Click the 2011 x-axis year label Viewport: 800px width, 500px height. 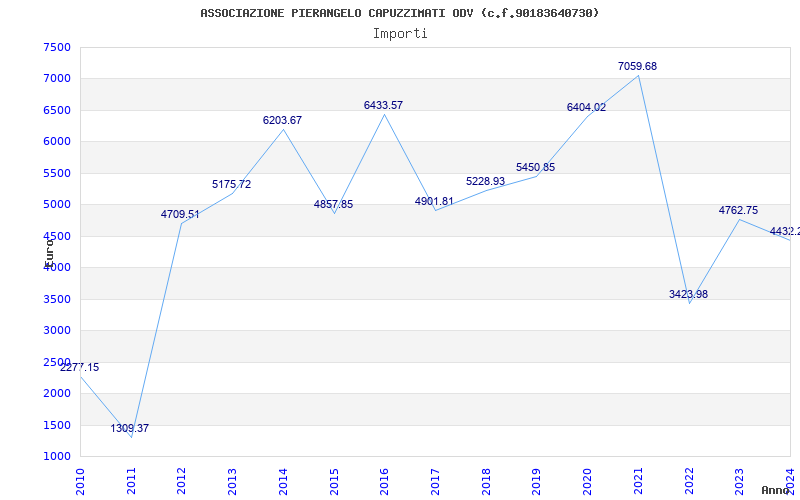coord(131,482)
